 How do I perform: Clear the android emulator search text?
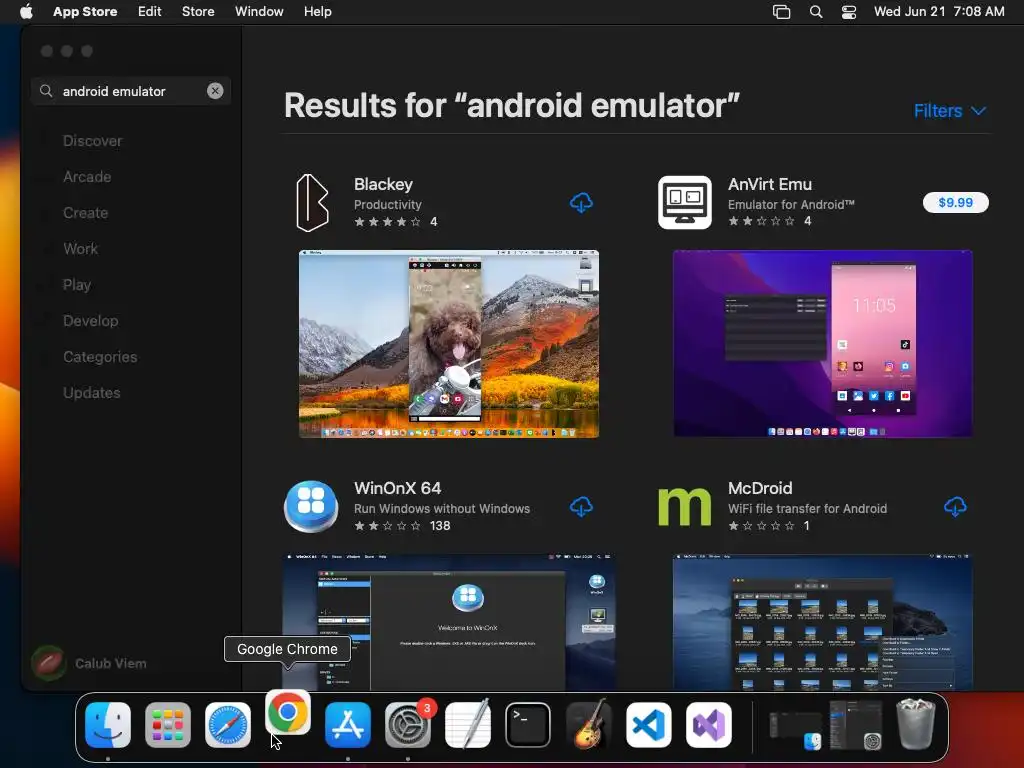(215, 91)
